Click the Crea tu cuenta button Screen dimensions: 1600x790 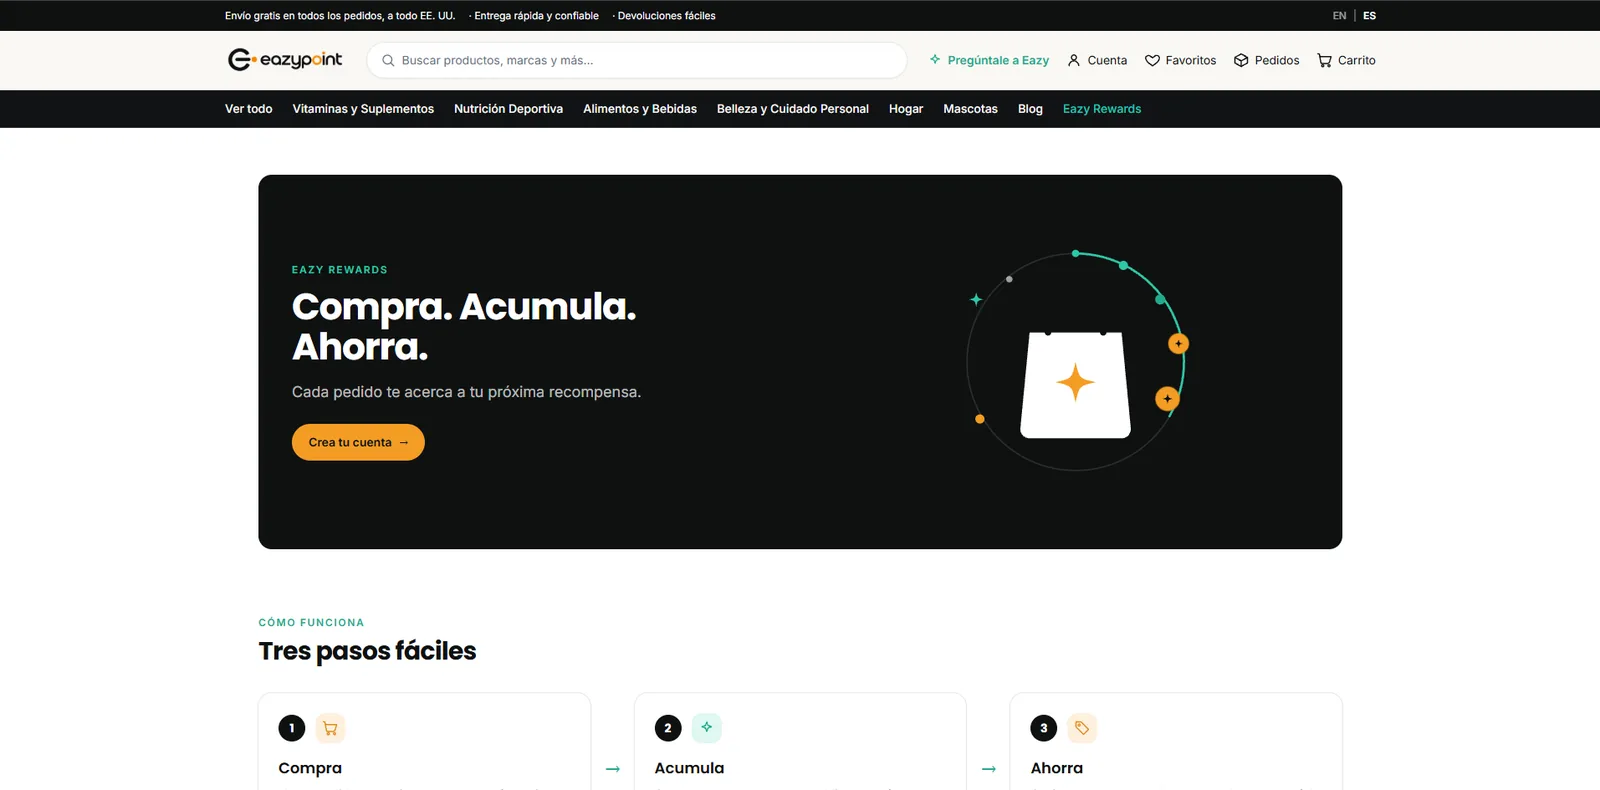358,442
